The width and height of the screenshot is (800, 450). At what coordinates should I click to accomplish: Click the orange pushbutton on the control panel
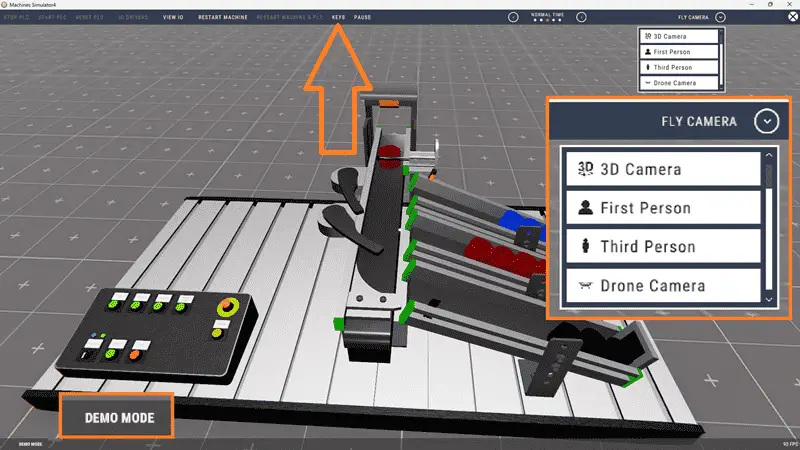(x=135, y=355)
